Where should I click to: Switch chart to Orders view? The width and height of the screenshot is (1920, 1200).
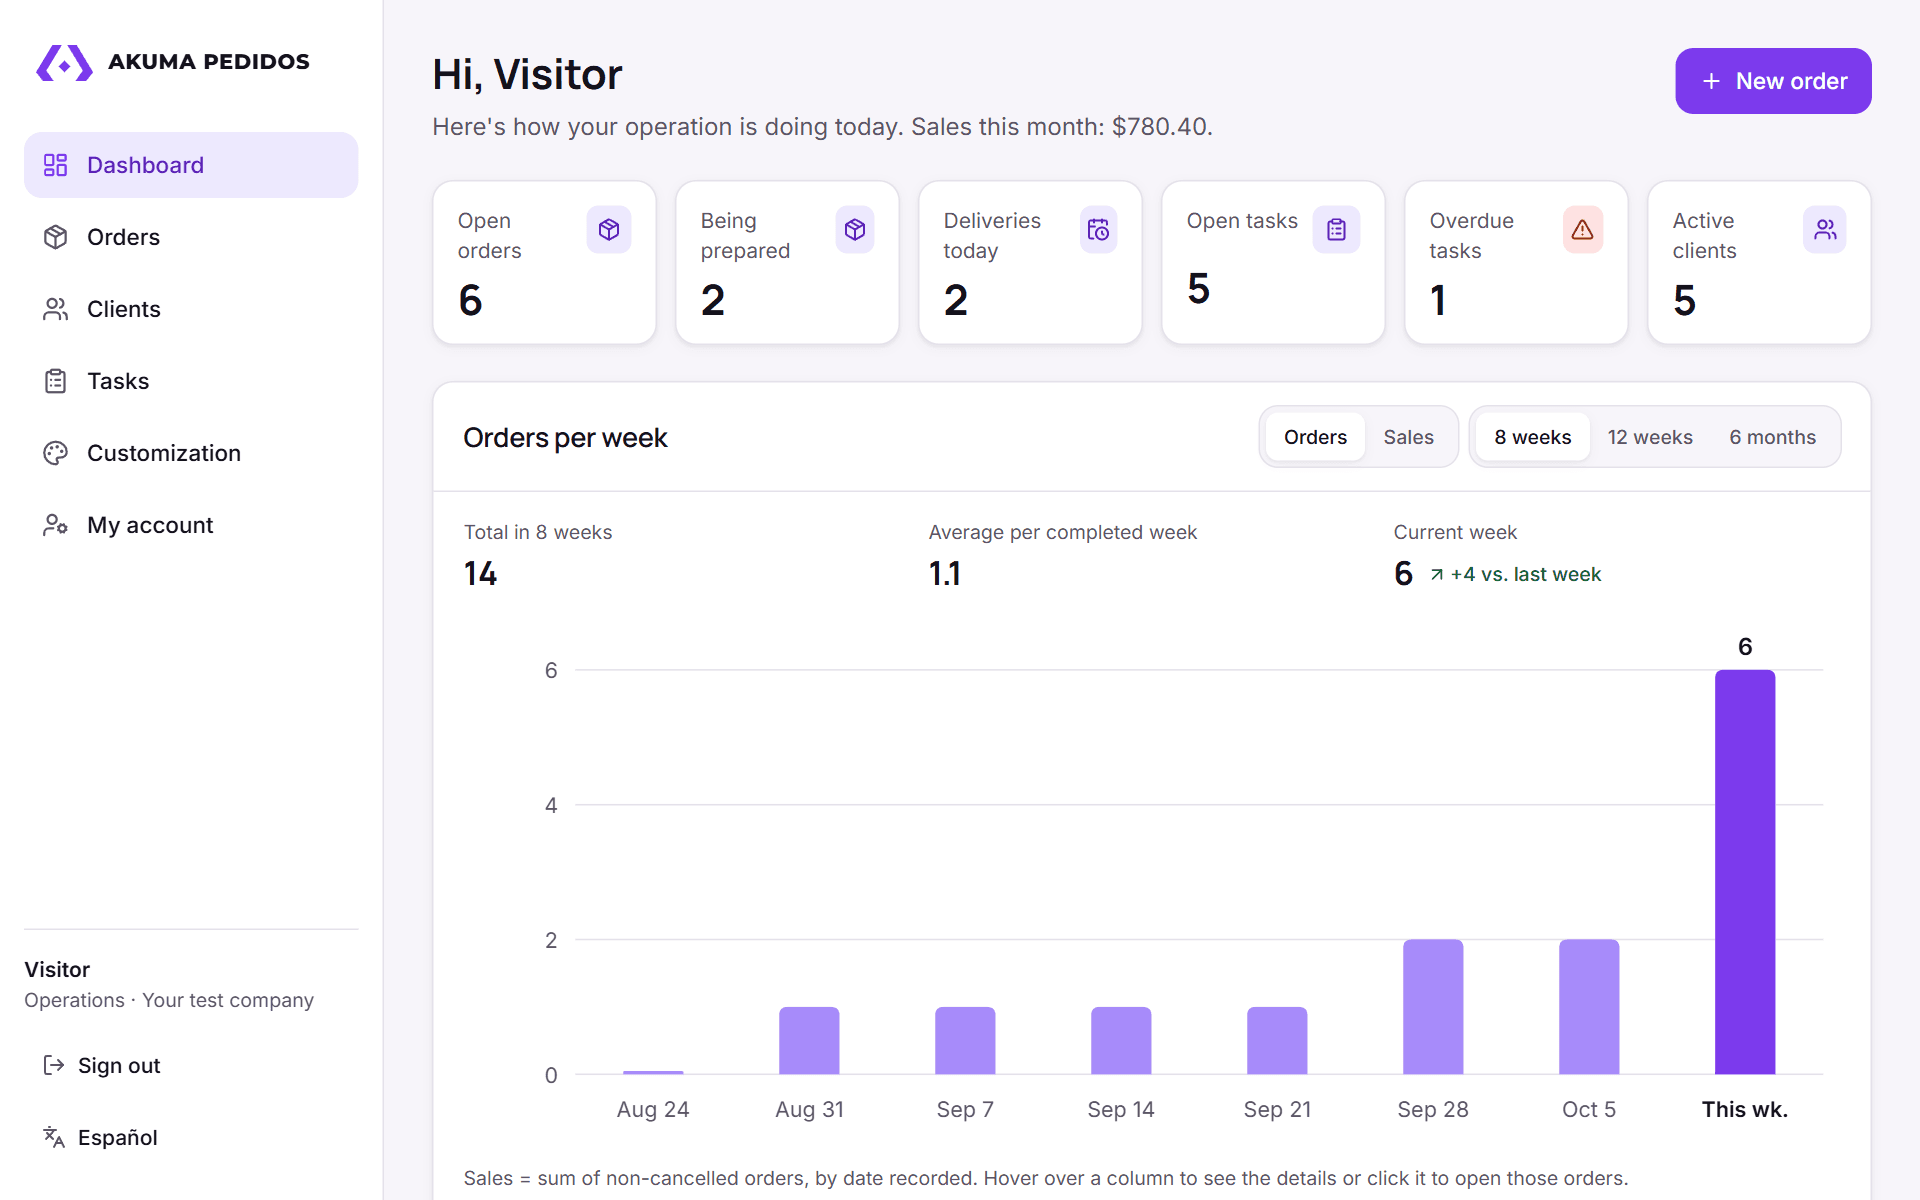pyautogui.click(x=1315, y=437)
